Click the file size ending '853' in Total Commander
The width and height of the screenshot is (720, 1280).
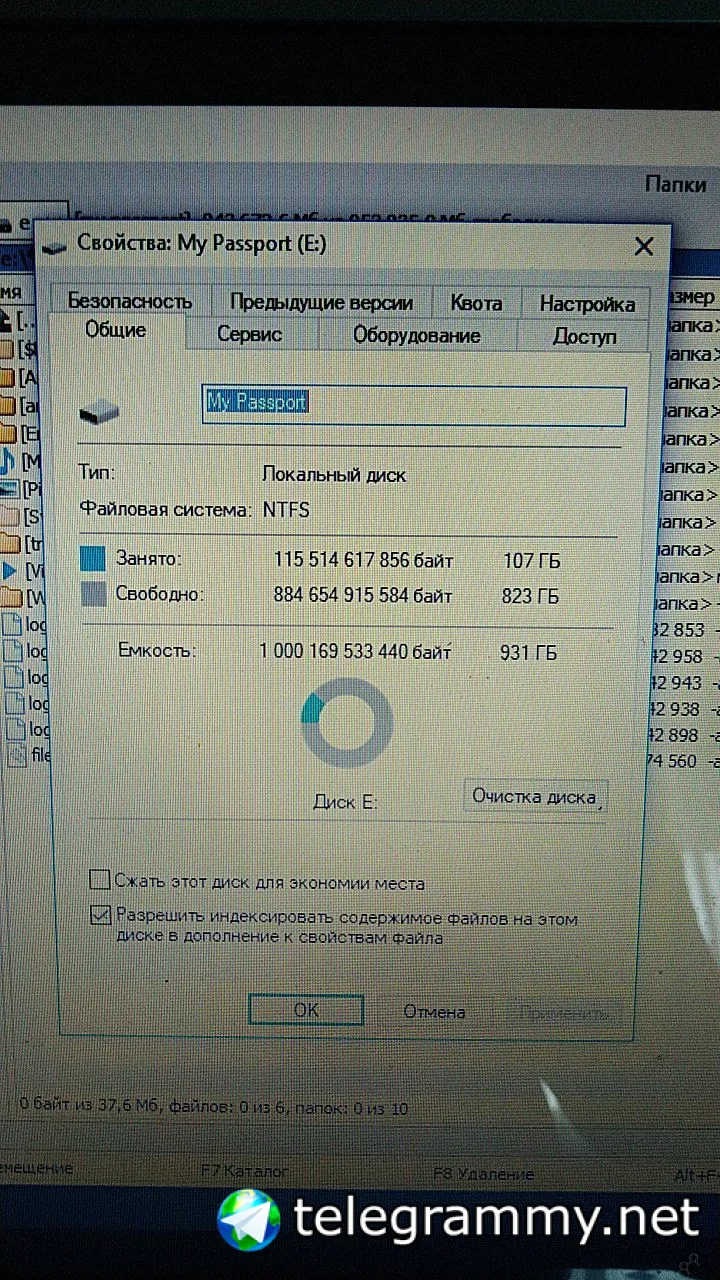tap(678, 630)
